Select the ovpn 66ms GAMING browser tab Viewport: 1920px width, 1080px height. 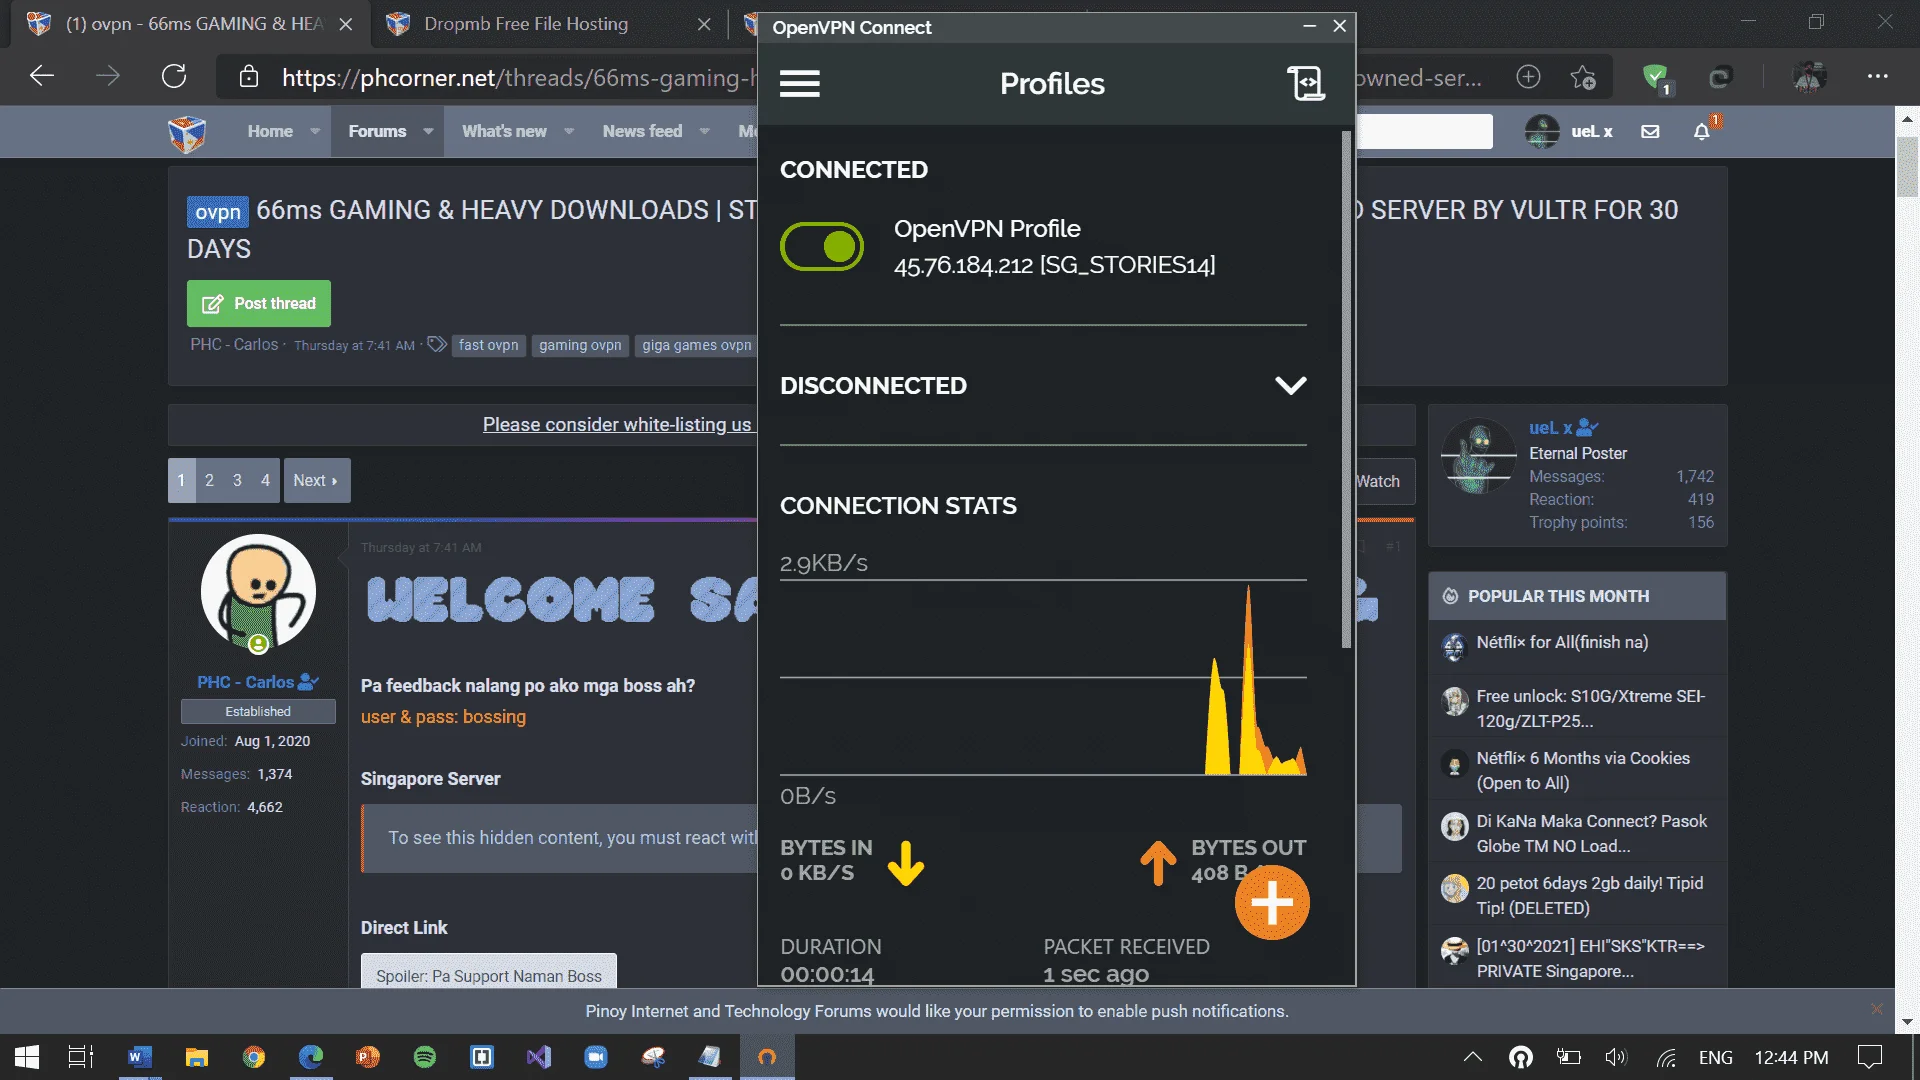[190, 24]
